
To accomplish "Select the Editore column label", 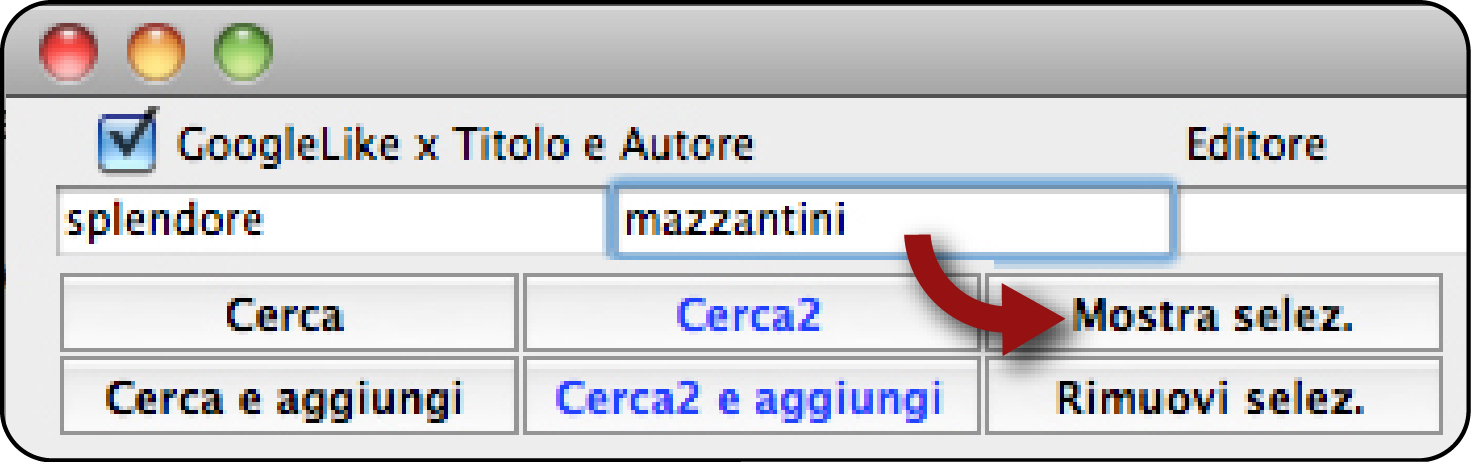I will [x=1256, y=146].
